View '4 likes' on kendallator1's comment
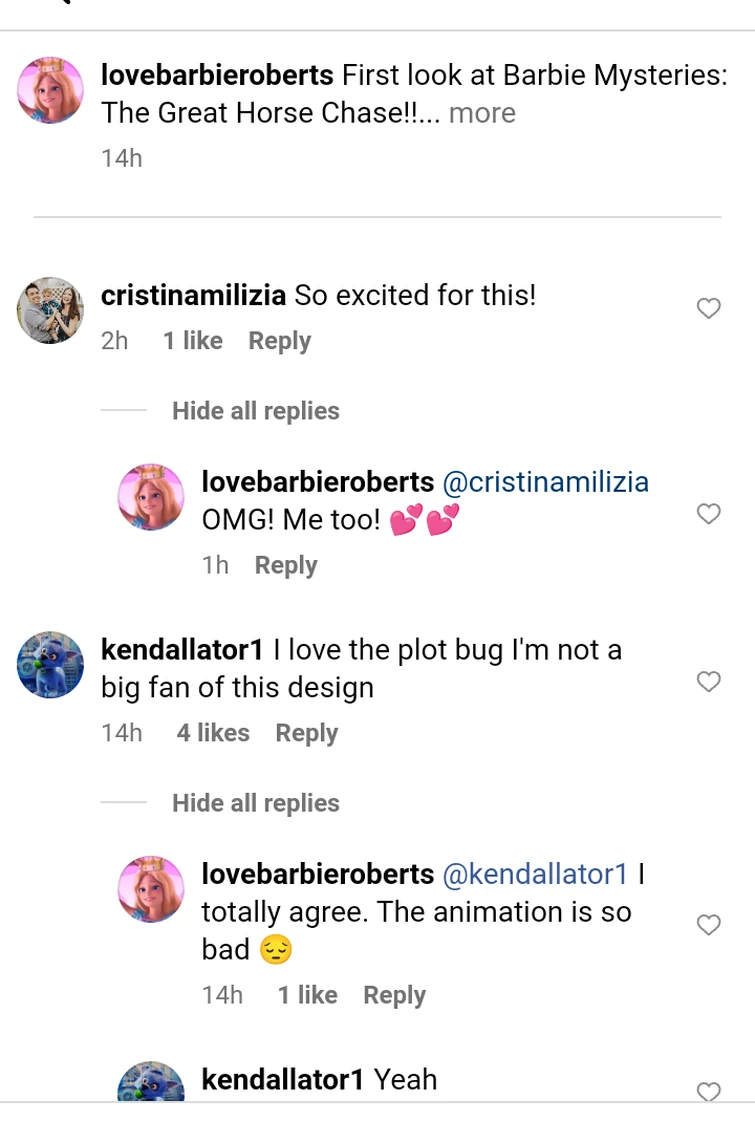This screenshot has height=1143, width=755. [x=213, y=733]
